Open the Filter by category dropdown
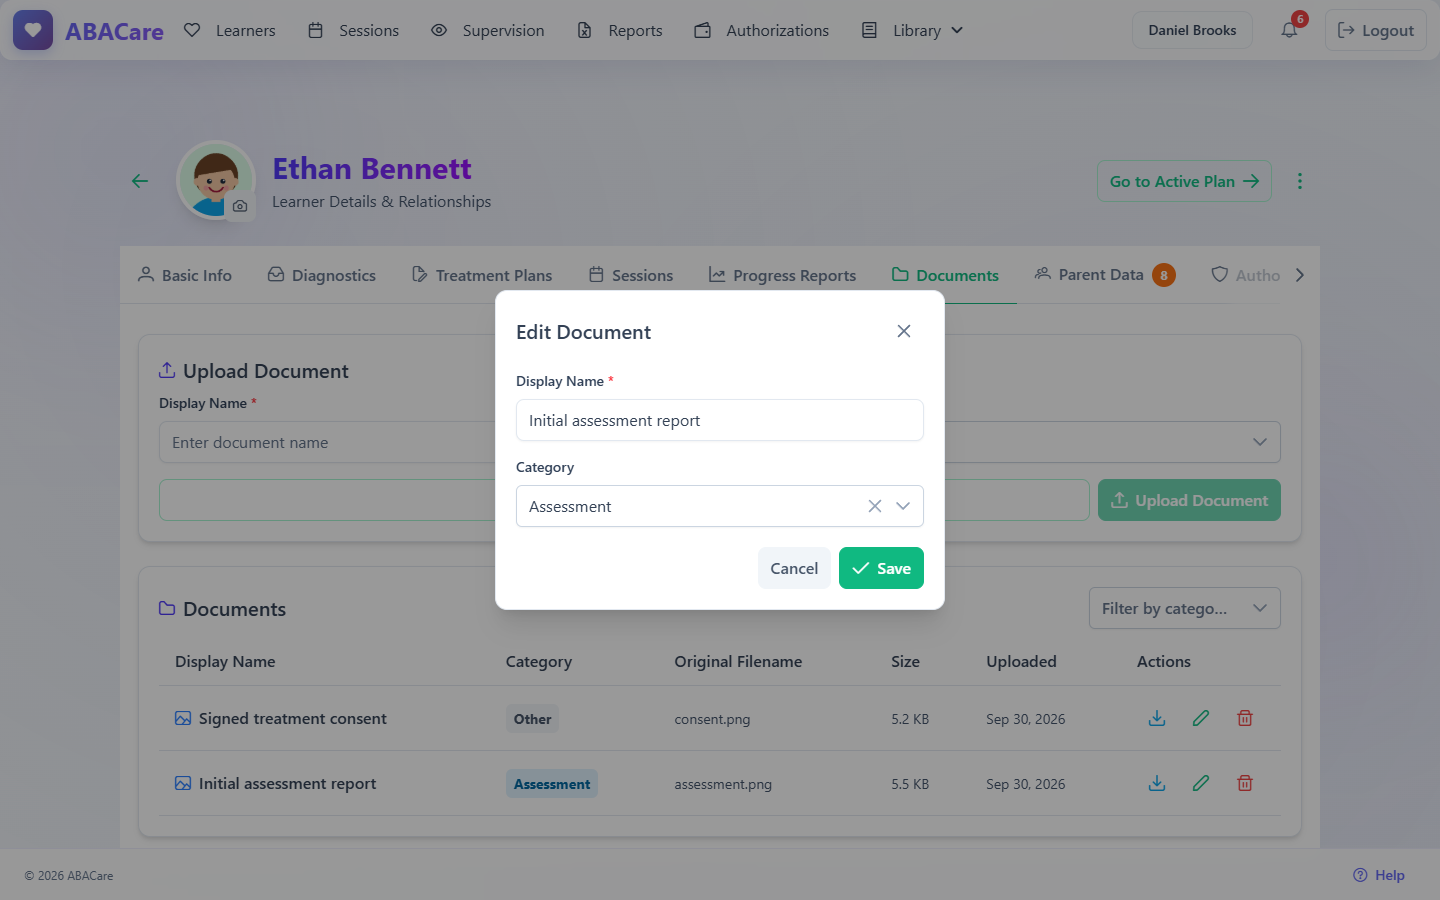 pyautogui.click(x=1185, y=608)
